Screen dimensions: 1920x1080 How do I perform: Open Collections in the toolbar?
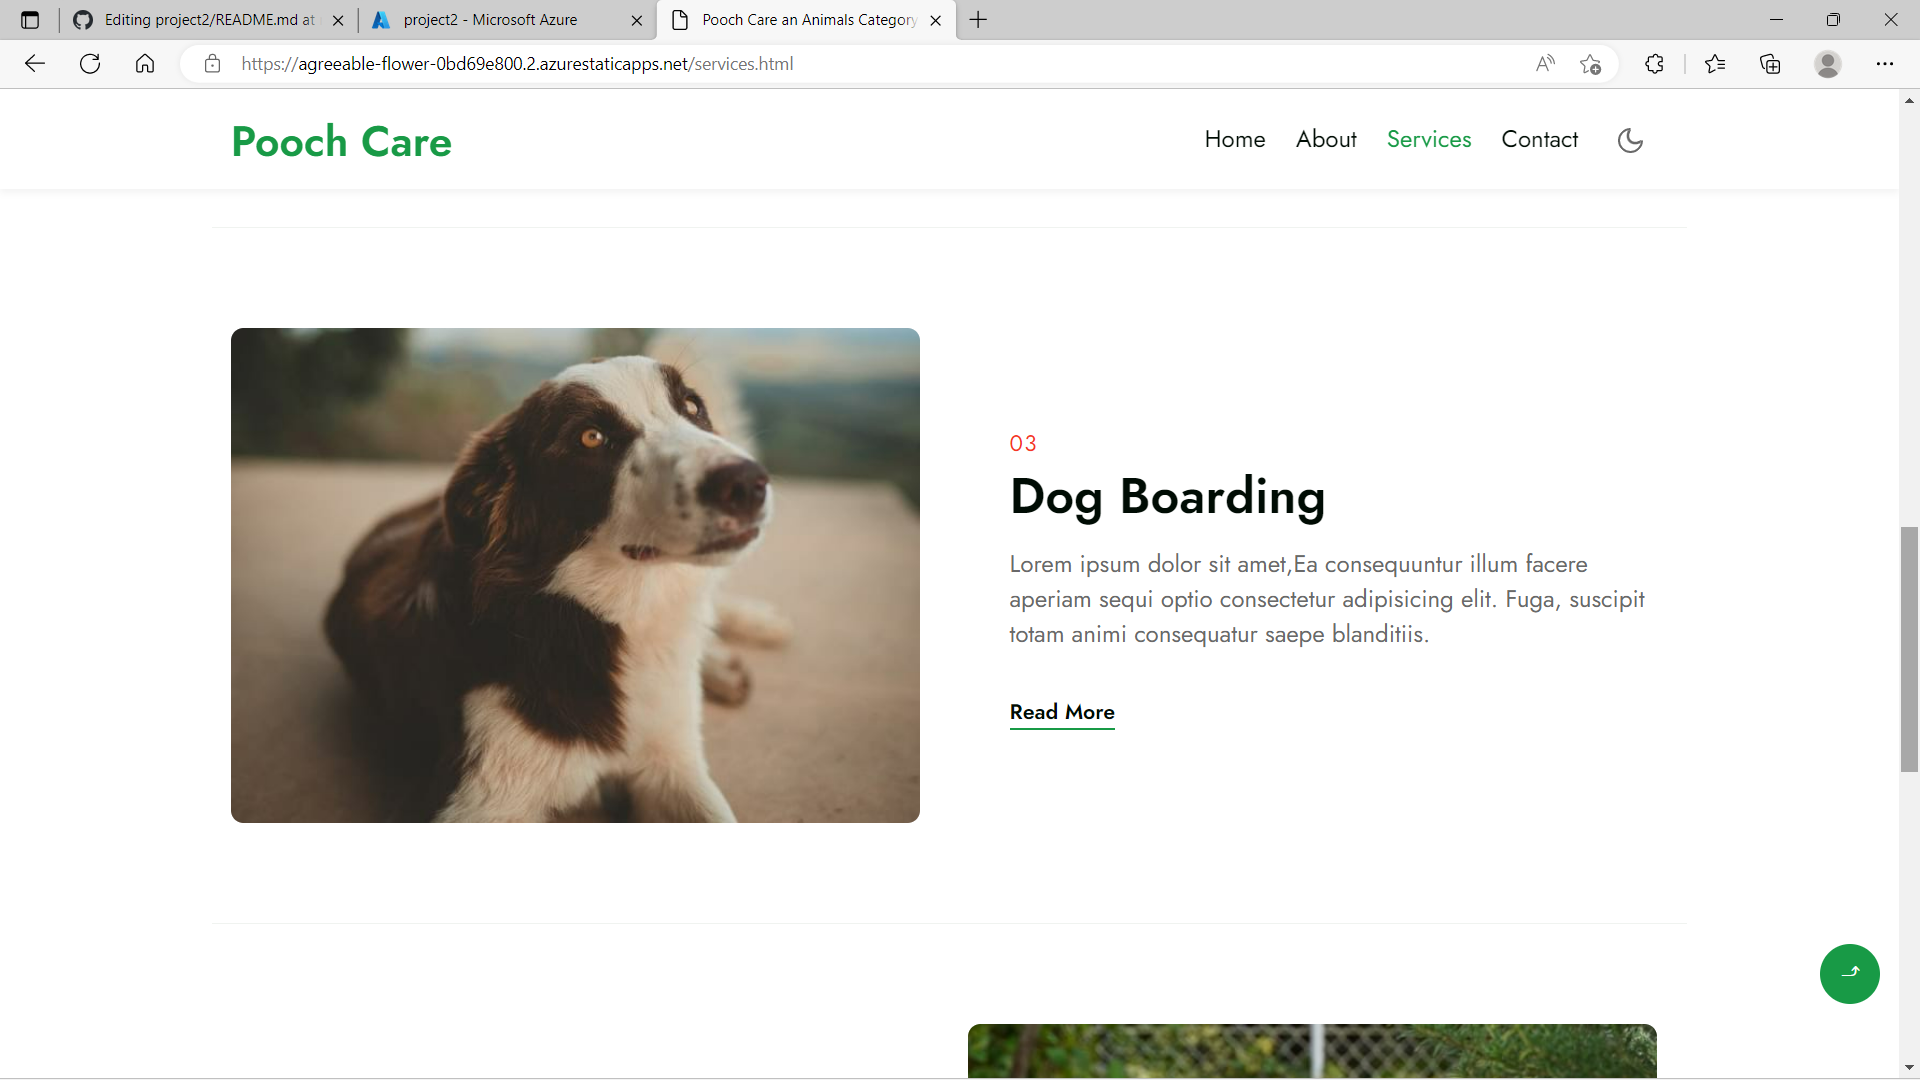pyautogui.click(x=1770, y=63)
